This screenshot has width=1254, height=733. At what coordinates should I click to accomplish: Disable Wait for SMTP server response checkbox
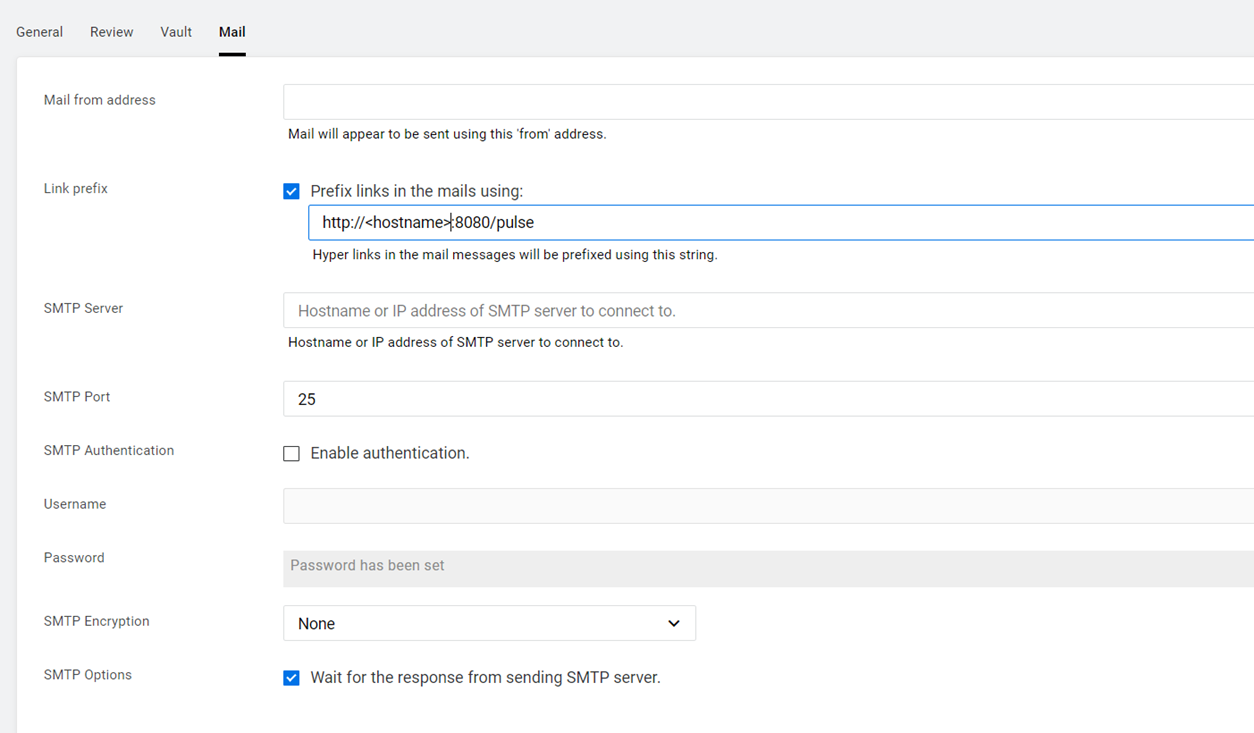click(x=291, y=678)
